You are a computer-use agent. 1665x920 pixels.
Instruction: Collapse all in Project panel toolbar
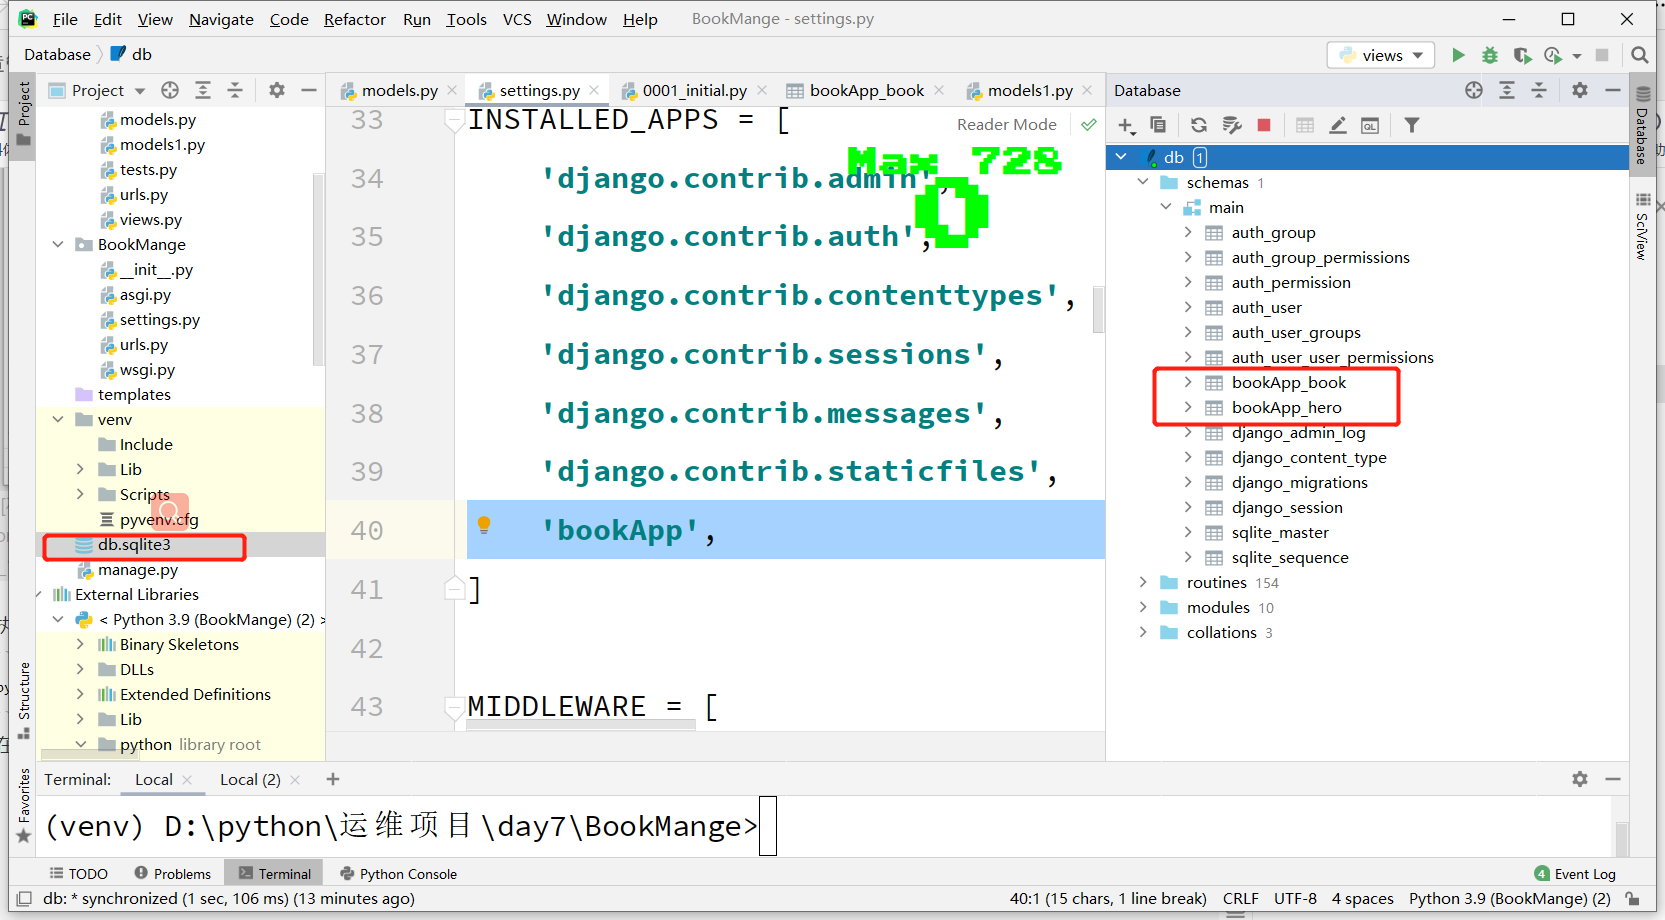(235, 90)
